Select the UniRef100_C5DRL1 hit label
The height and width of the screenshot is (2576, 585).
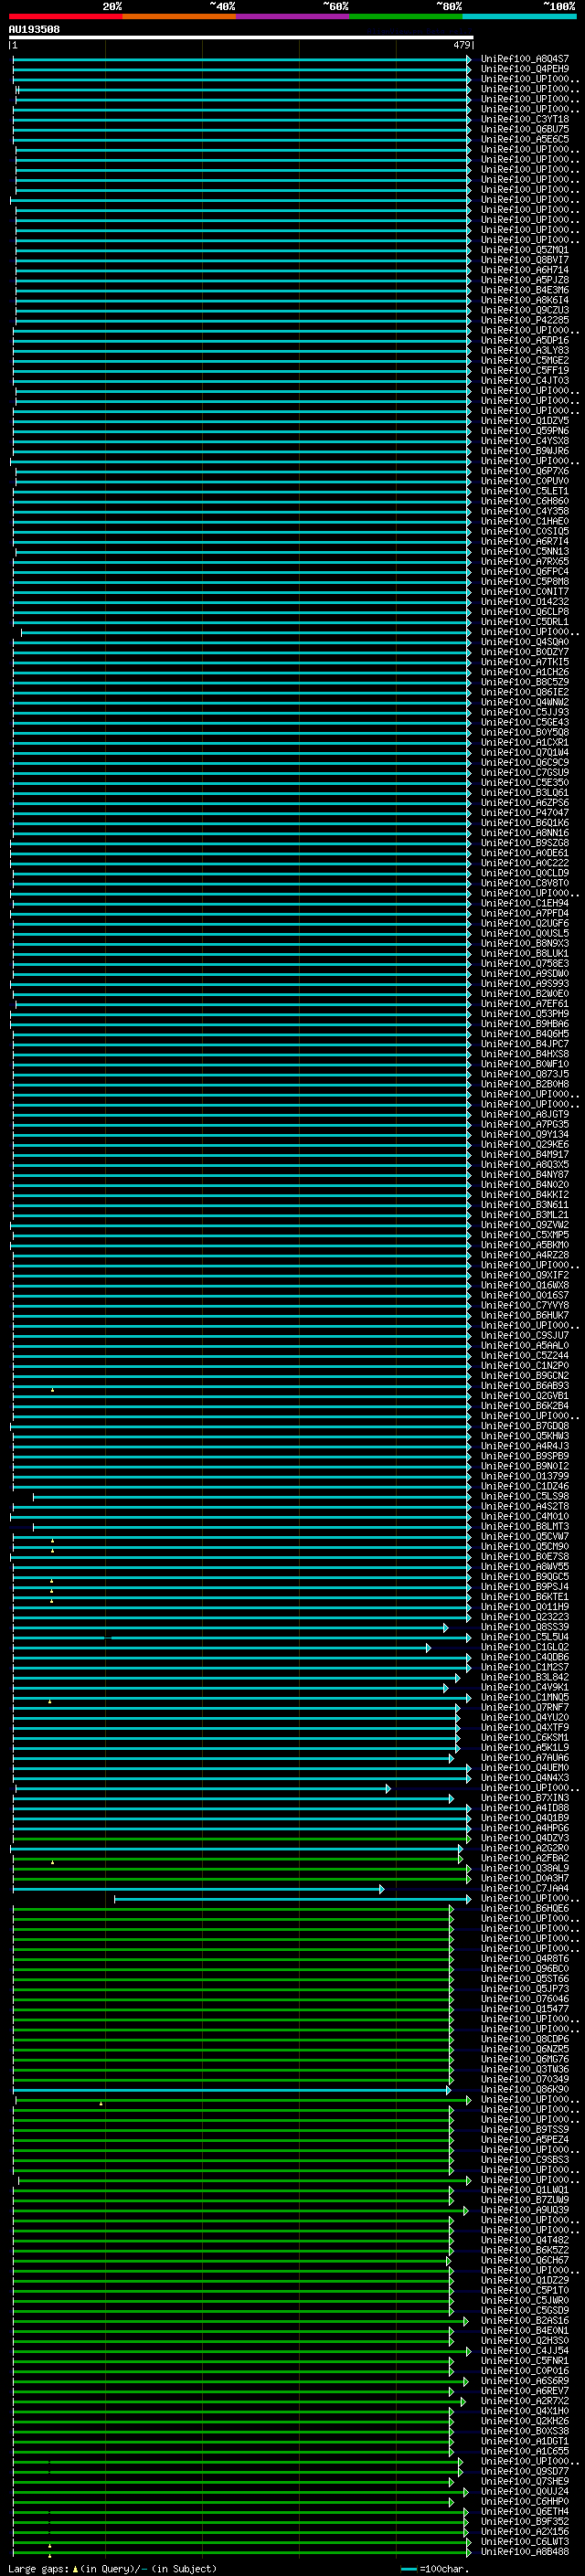pyautogui.click(x=525, y=622)
